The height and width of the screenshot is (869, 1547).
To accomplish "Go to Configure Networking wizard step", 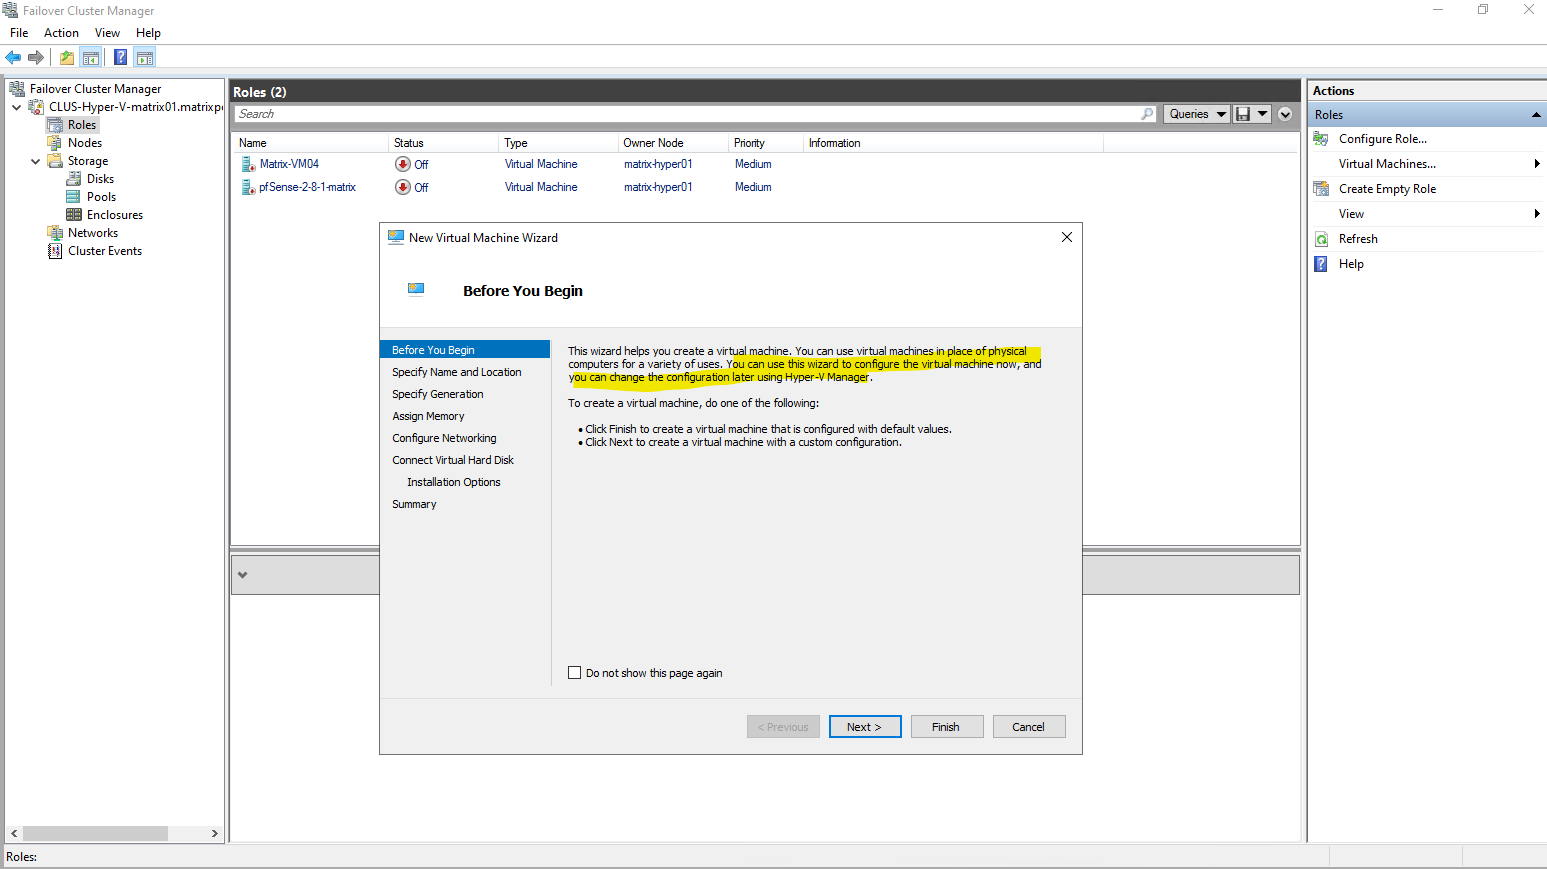I will [444, 438].
